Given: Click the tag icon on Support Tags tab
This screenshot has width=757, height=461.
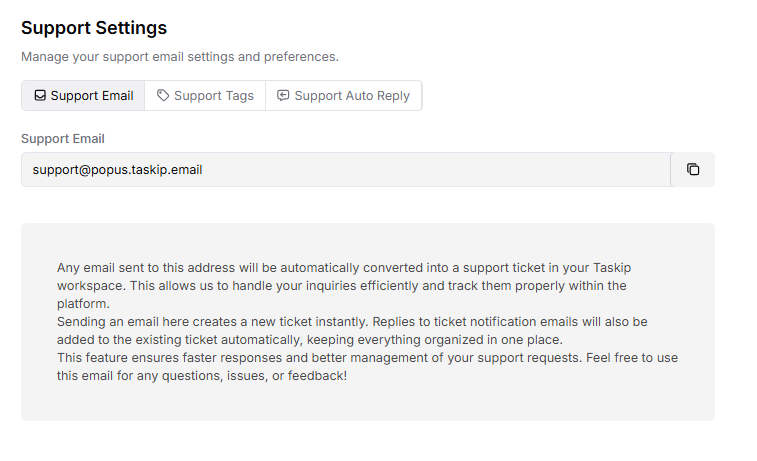Looking at the screenshot, I should click(163, 96).
